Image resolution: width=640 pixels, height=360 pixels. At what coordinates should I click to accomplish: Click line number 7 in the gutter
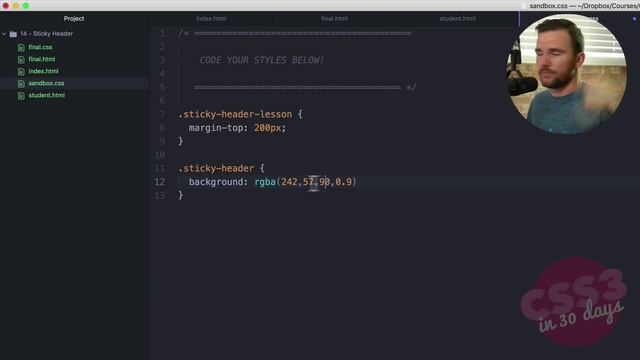162,114
